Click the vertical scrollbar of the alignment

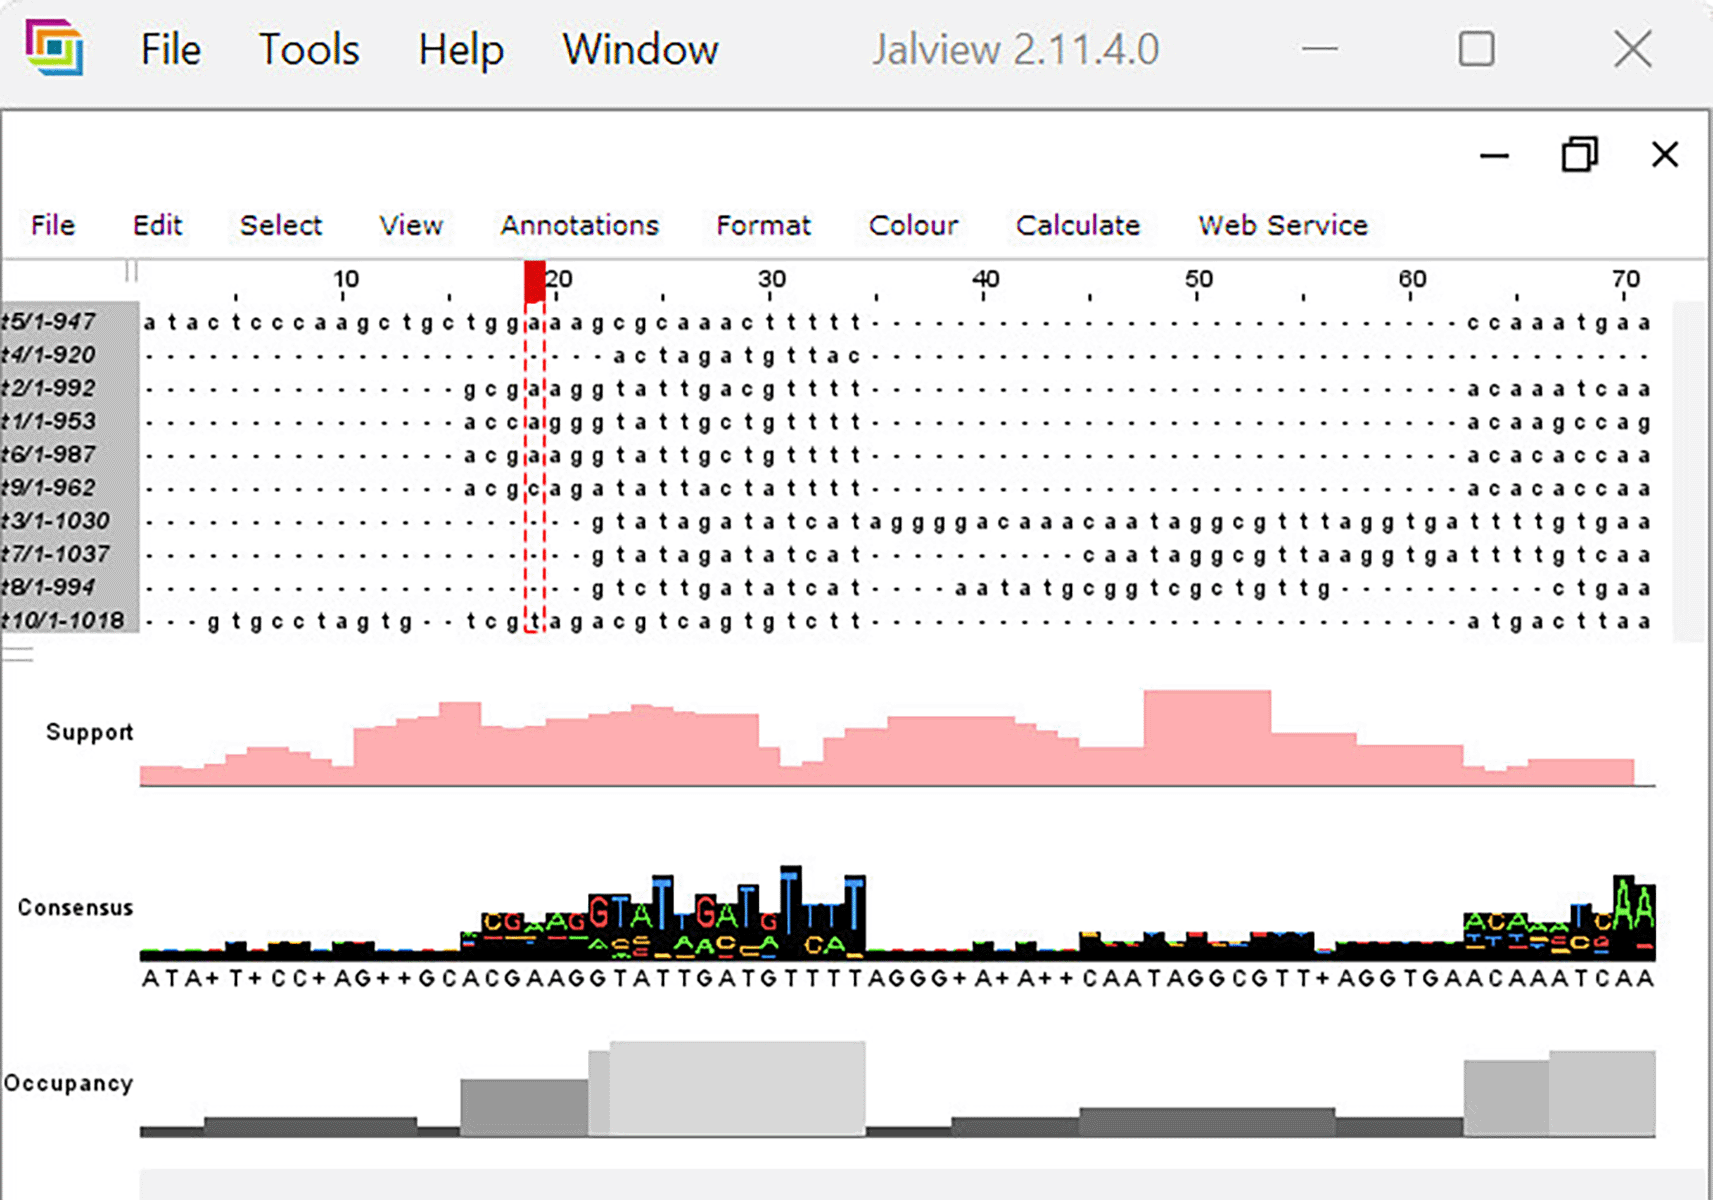(1690, 470)
